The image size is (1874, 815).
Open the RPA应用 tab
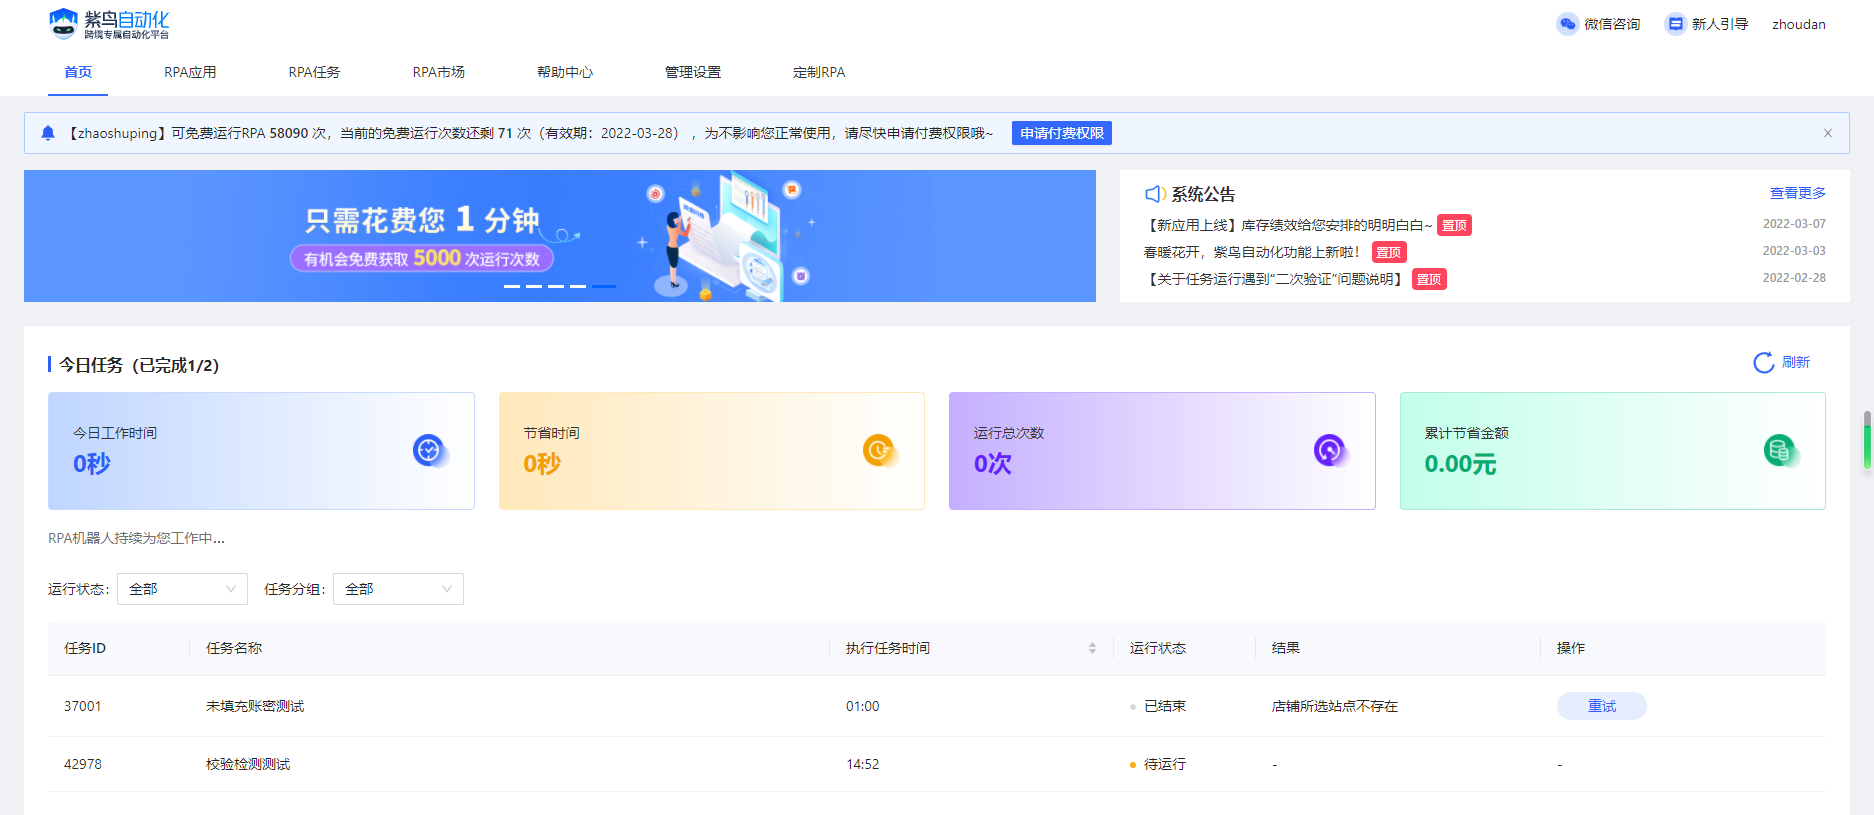190,72
